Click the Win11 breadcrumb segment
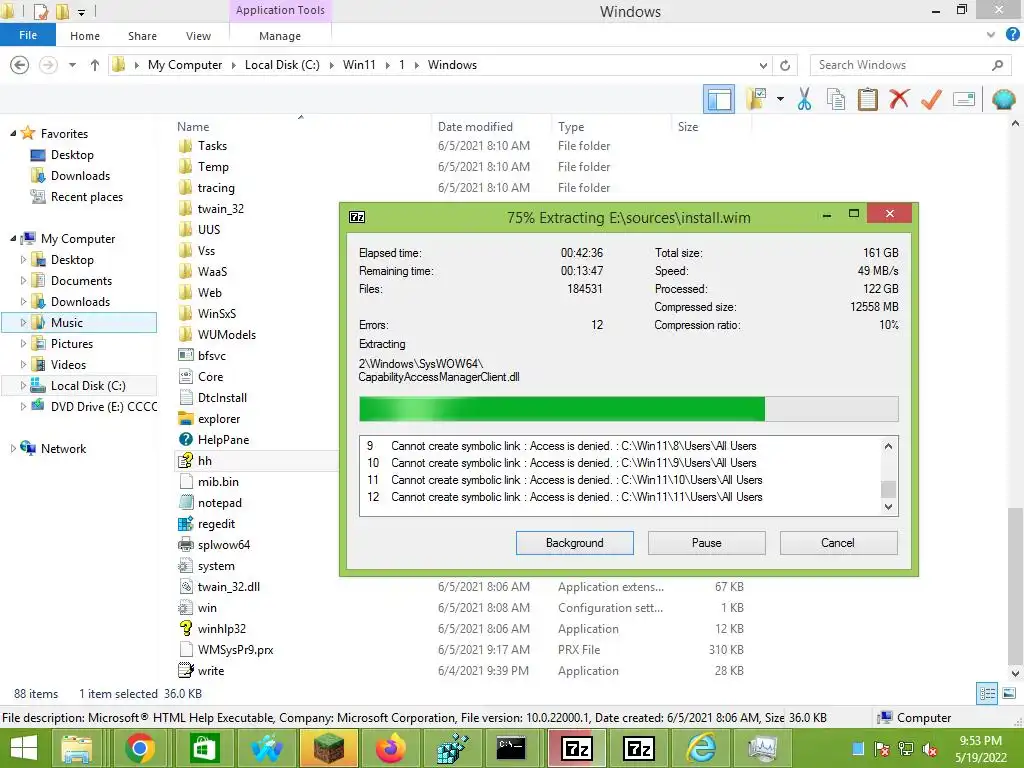Viewport: 1024px width, 768px height. tap(359, 65)
